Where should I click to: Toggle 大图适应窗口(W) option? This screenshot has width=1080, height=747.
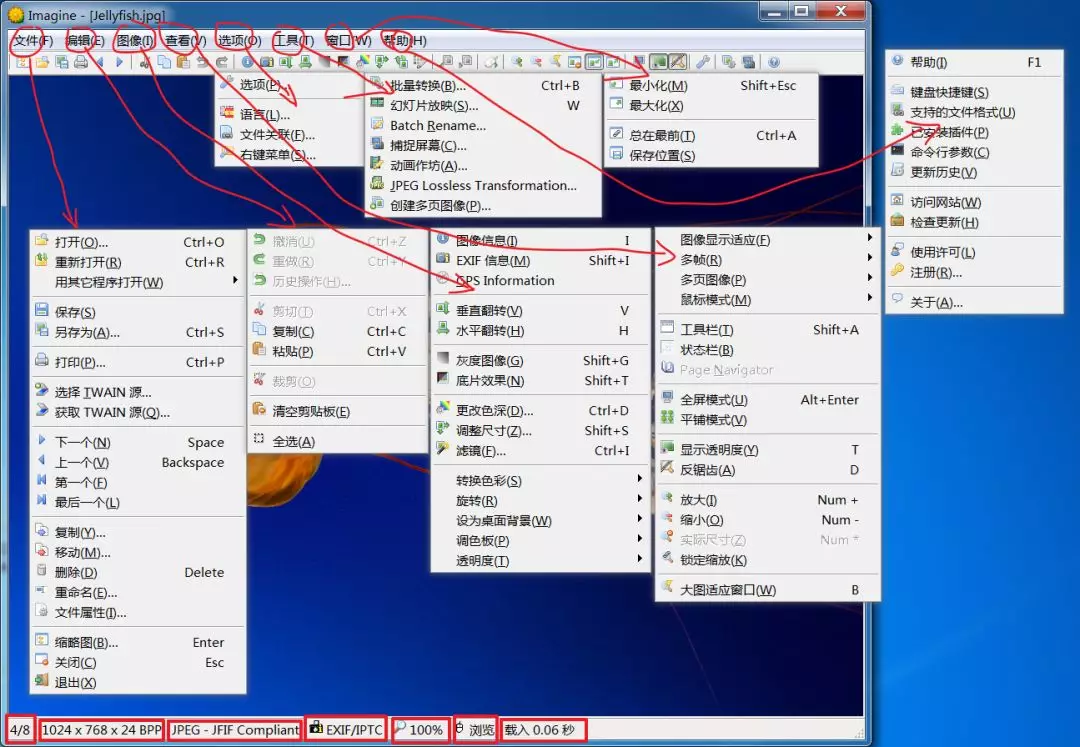[x=767, y=590]
